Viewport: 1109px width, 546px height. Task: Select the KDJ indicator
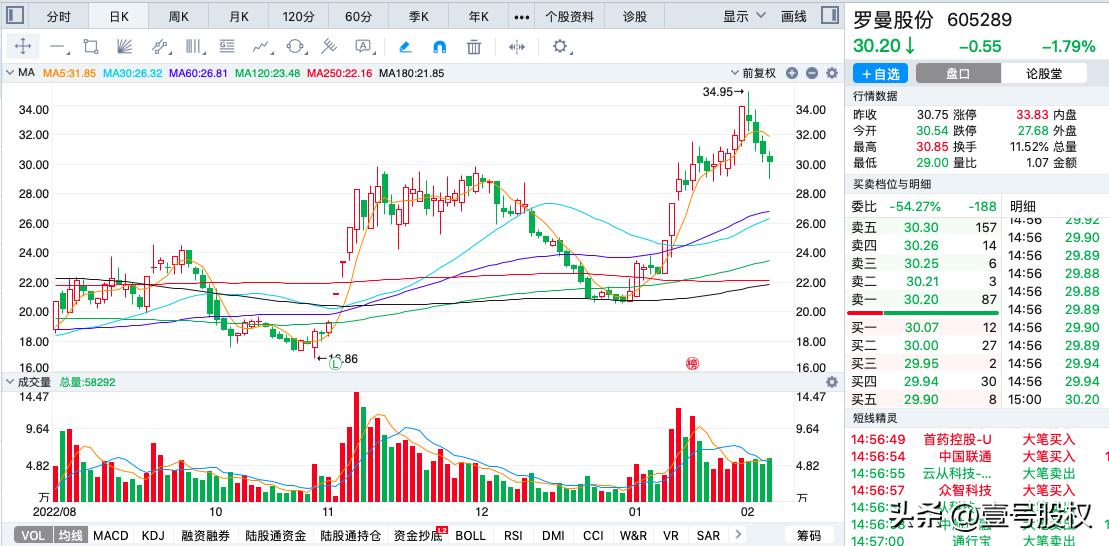(x=153, y=535)
